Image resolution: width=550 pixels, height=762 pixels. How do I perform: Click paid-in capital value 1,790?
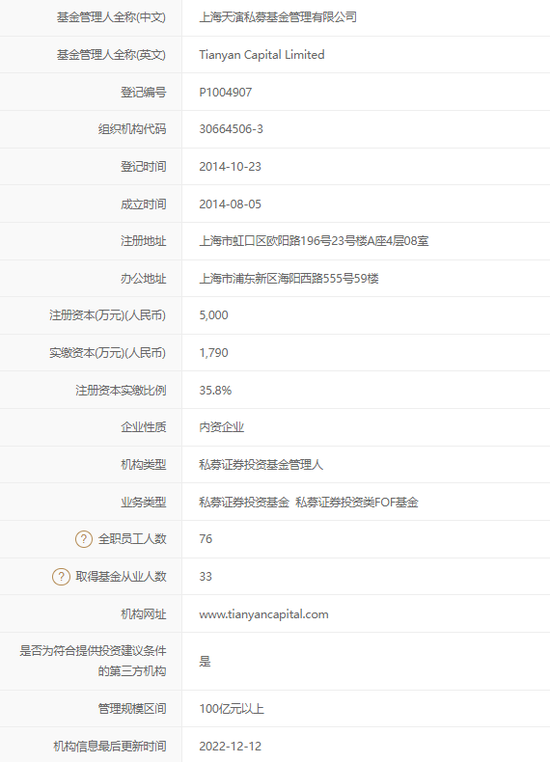[x=214, y=353]
